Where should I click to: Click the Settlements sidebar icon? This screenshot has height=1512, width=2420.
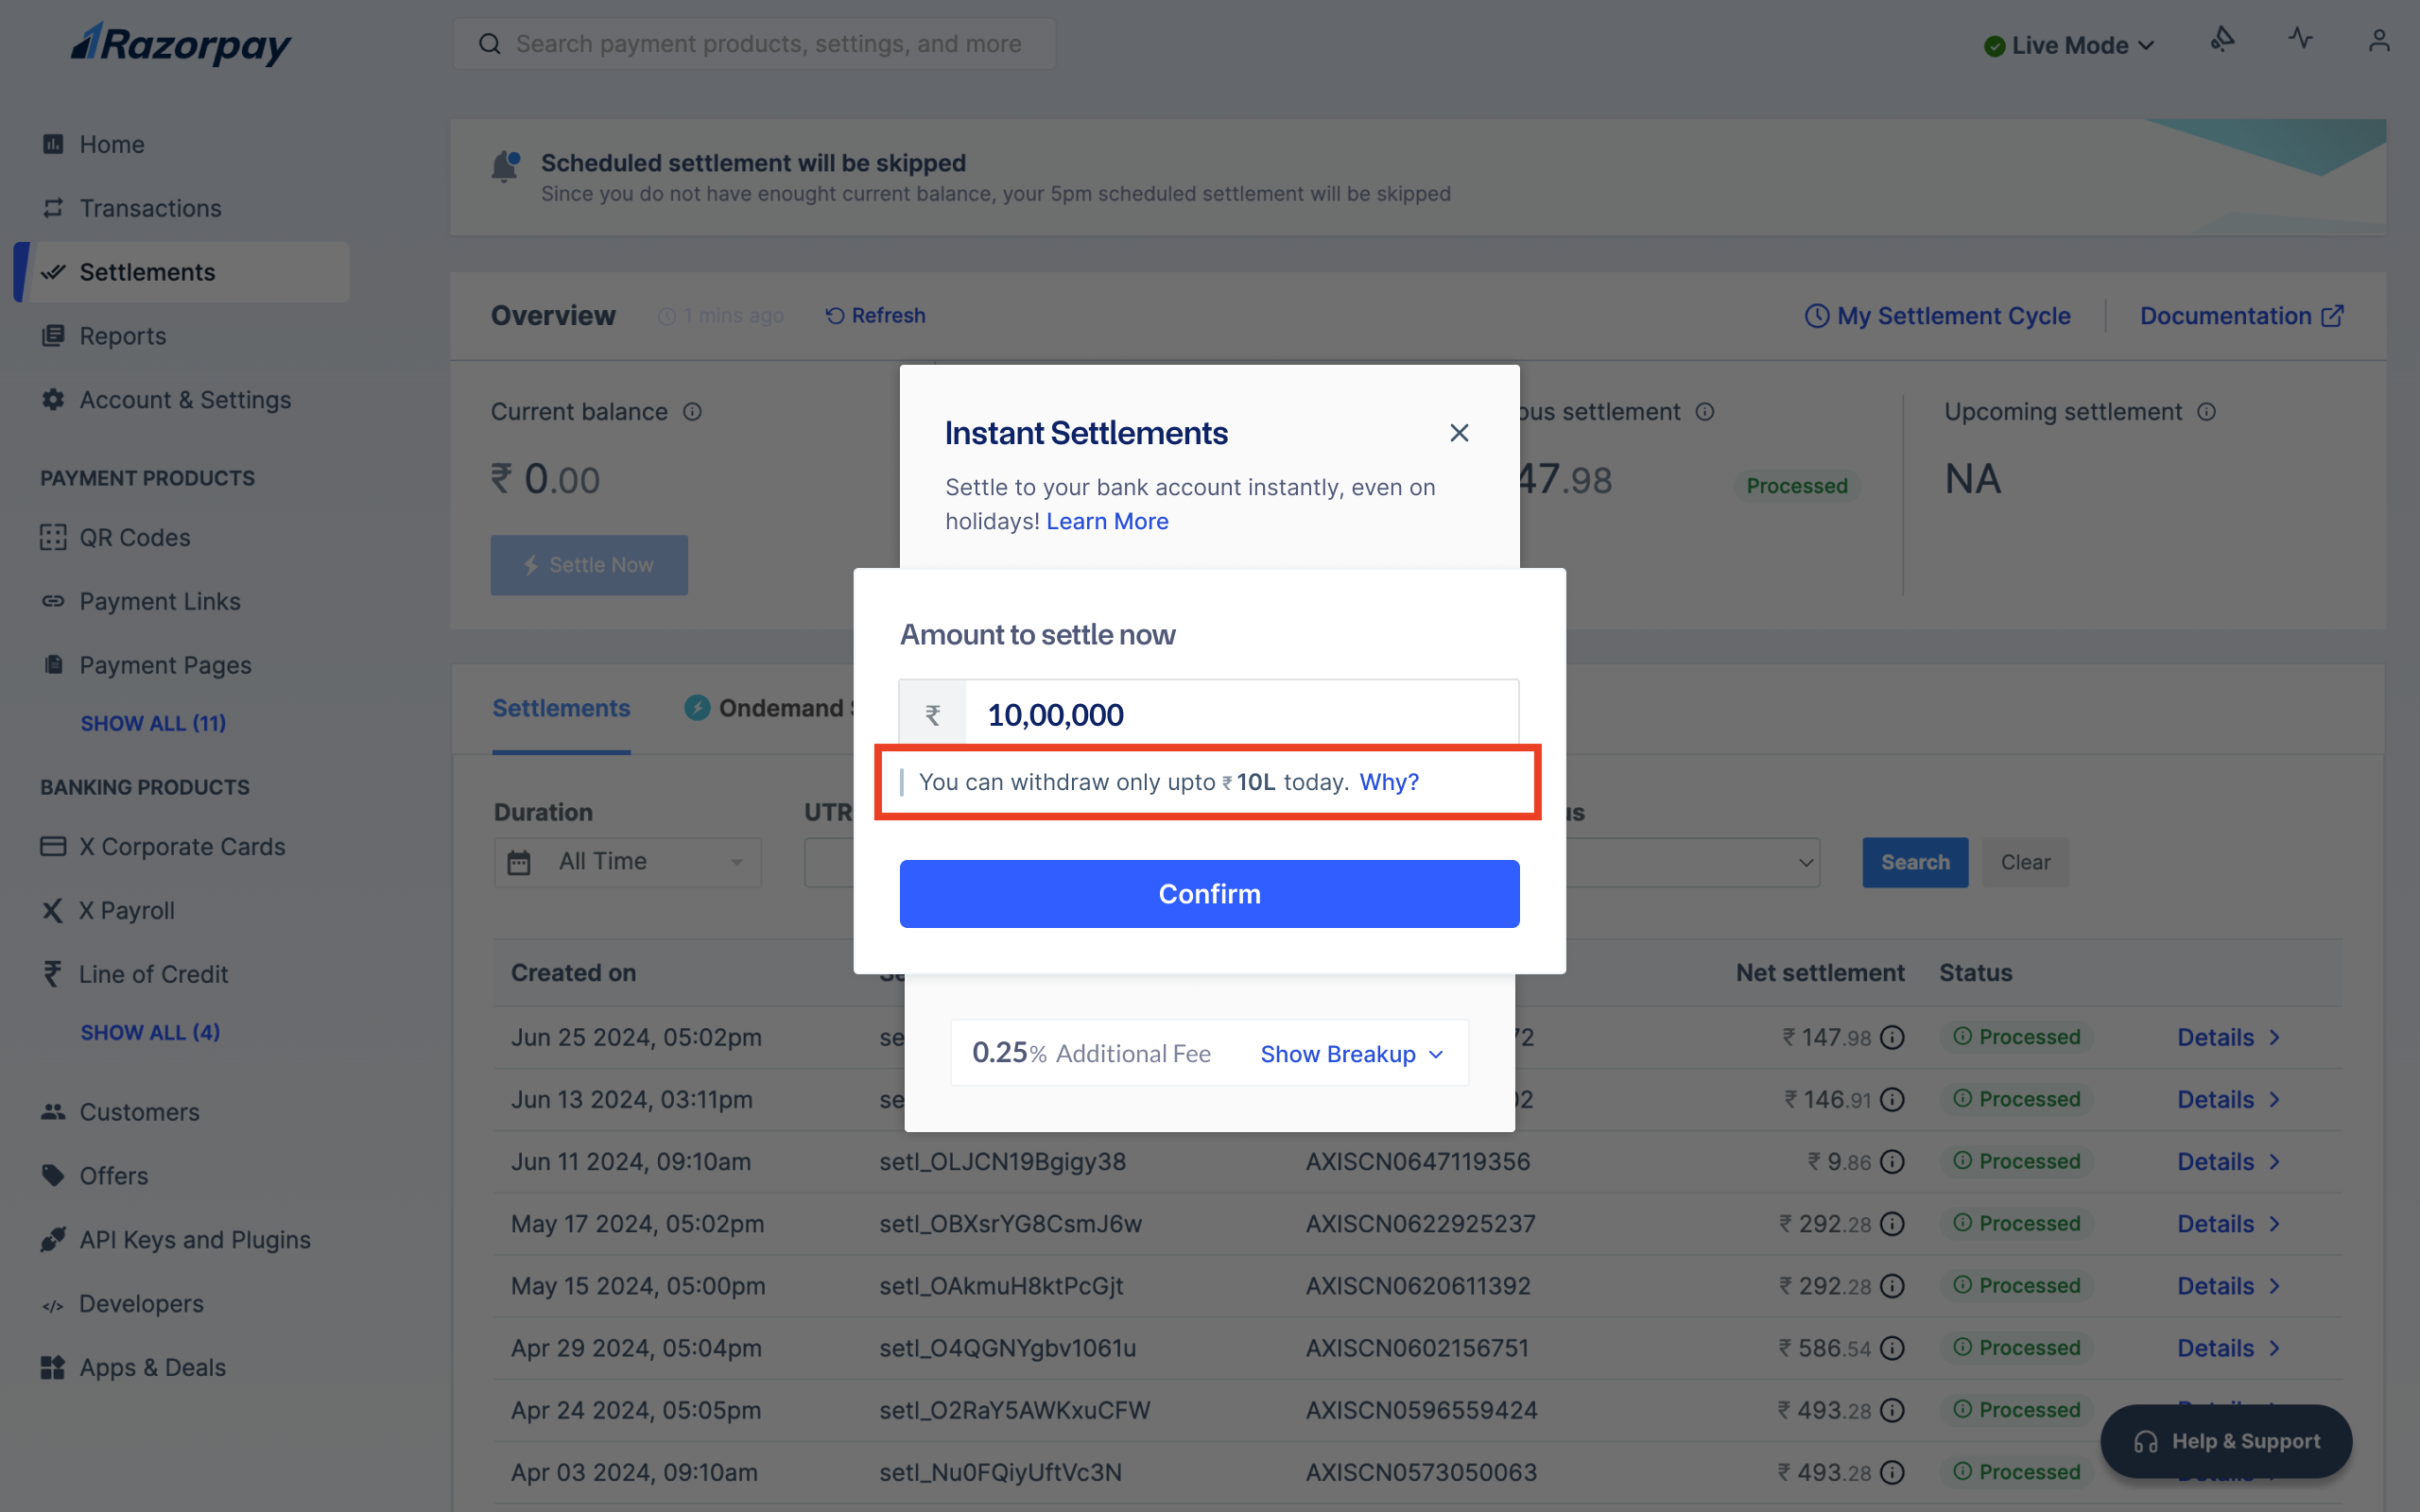[x=50, y=272]
